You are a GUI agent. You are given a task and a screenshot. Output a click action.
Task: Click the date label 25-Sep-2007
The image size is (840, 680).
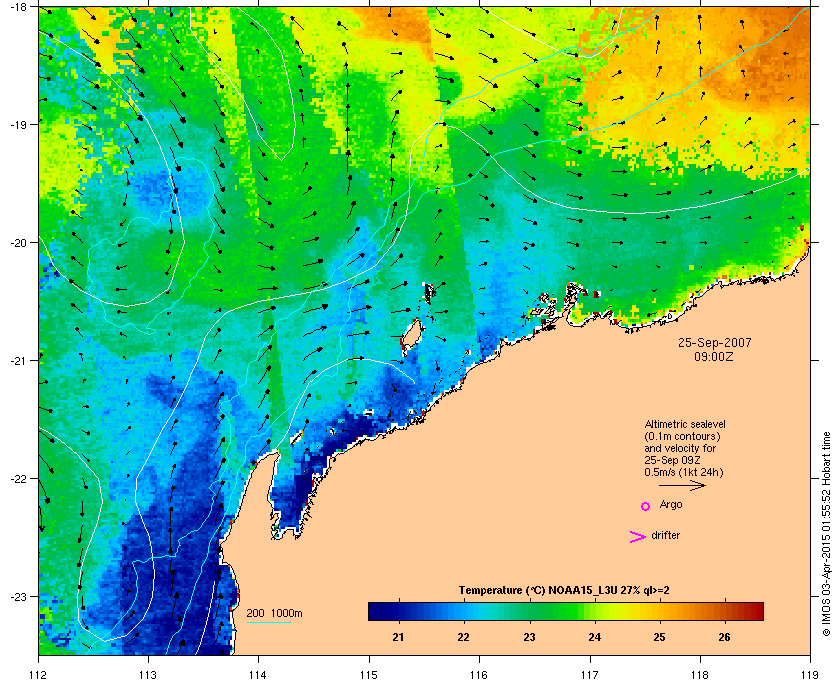click(x=715, y=342)
